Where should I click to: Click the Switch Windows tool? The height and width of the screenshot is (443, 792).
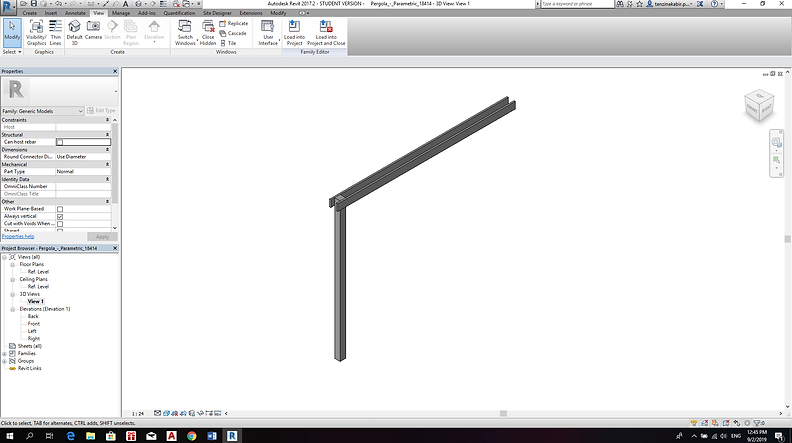point(185,33)
